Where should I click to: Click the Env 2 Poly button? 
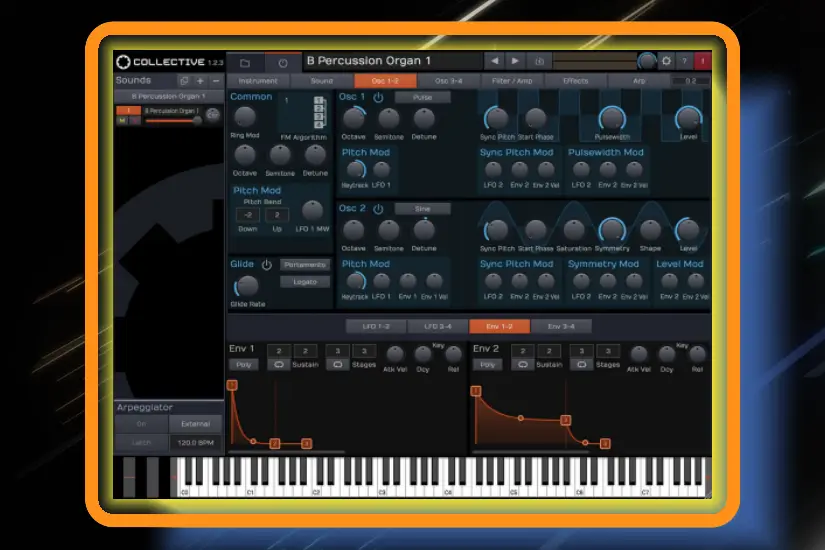coord(487,365)
